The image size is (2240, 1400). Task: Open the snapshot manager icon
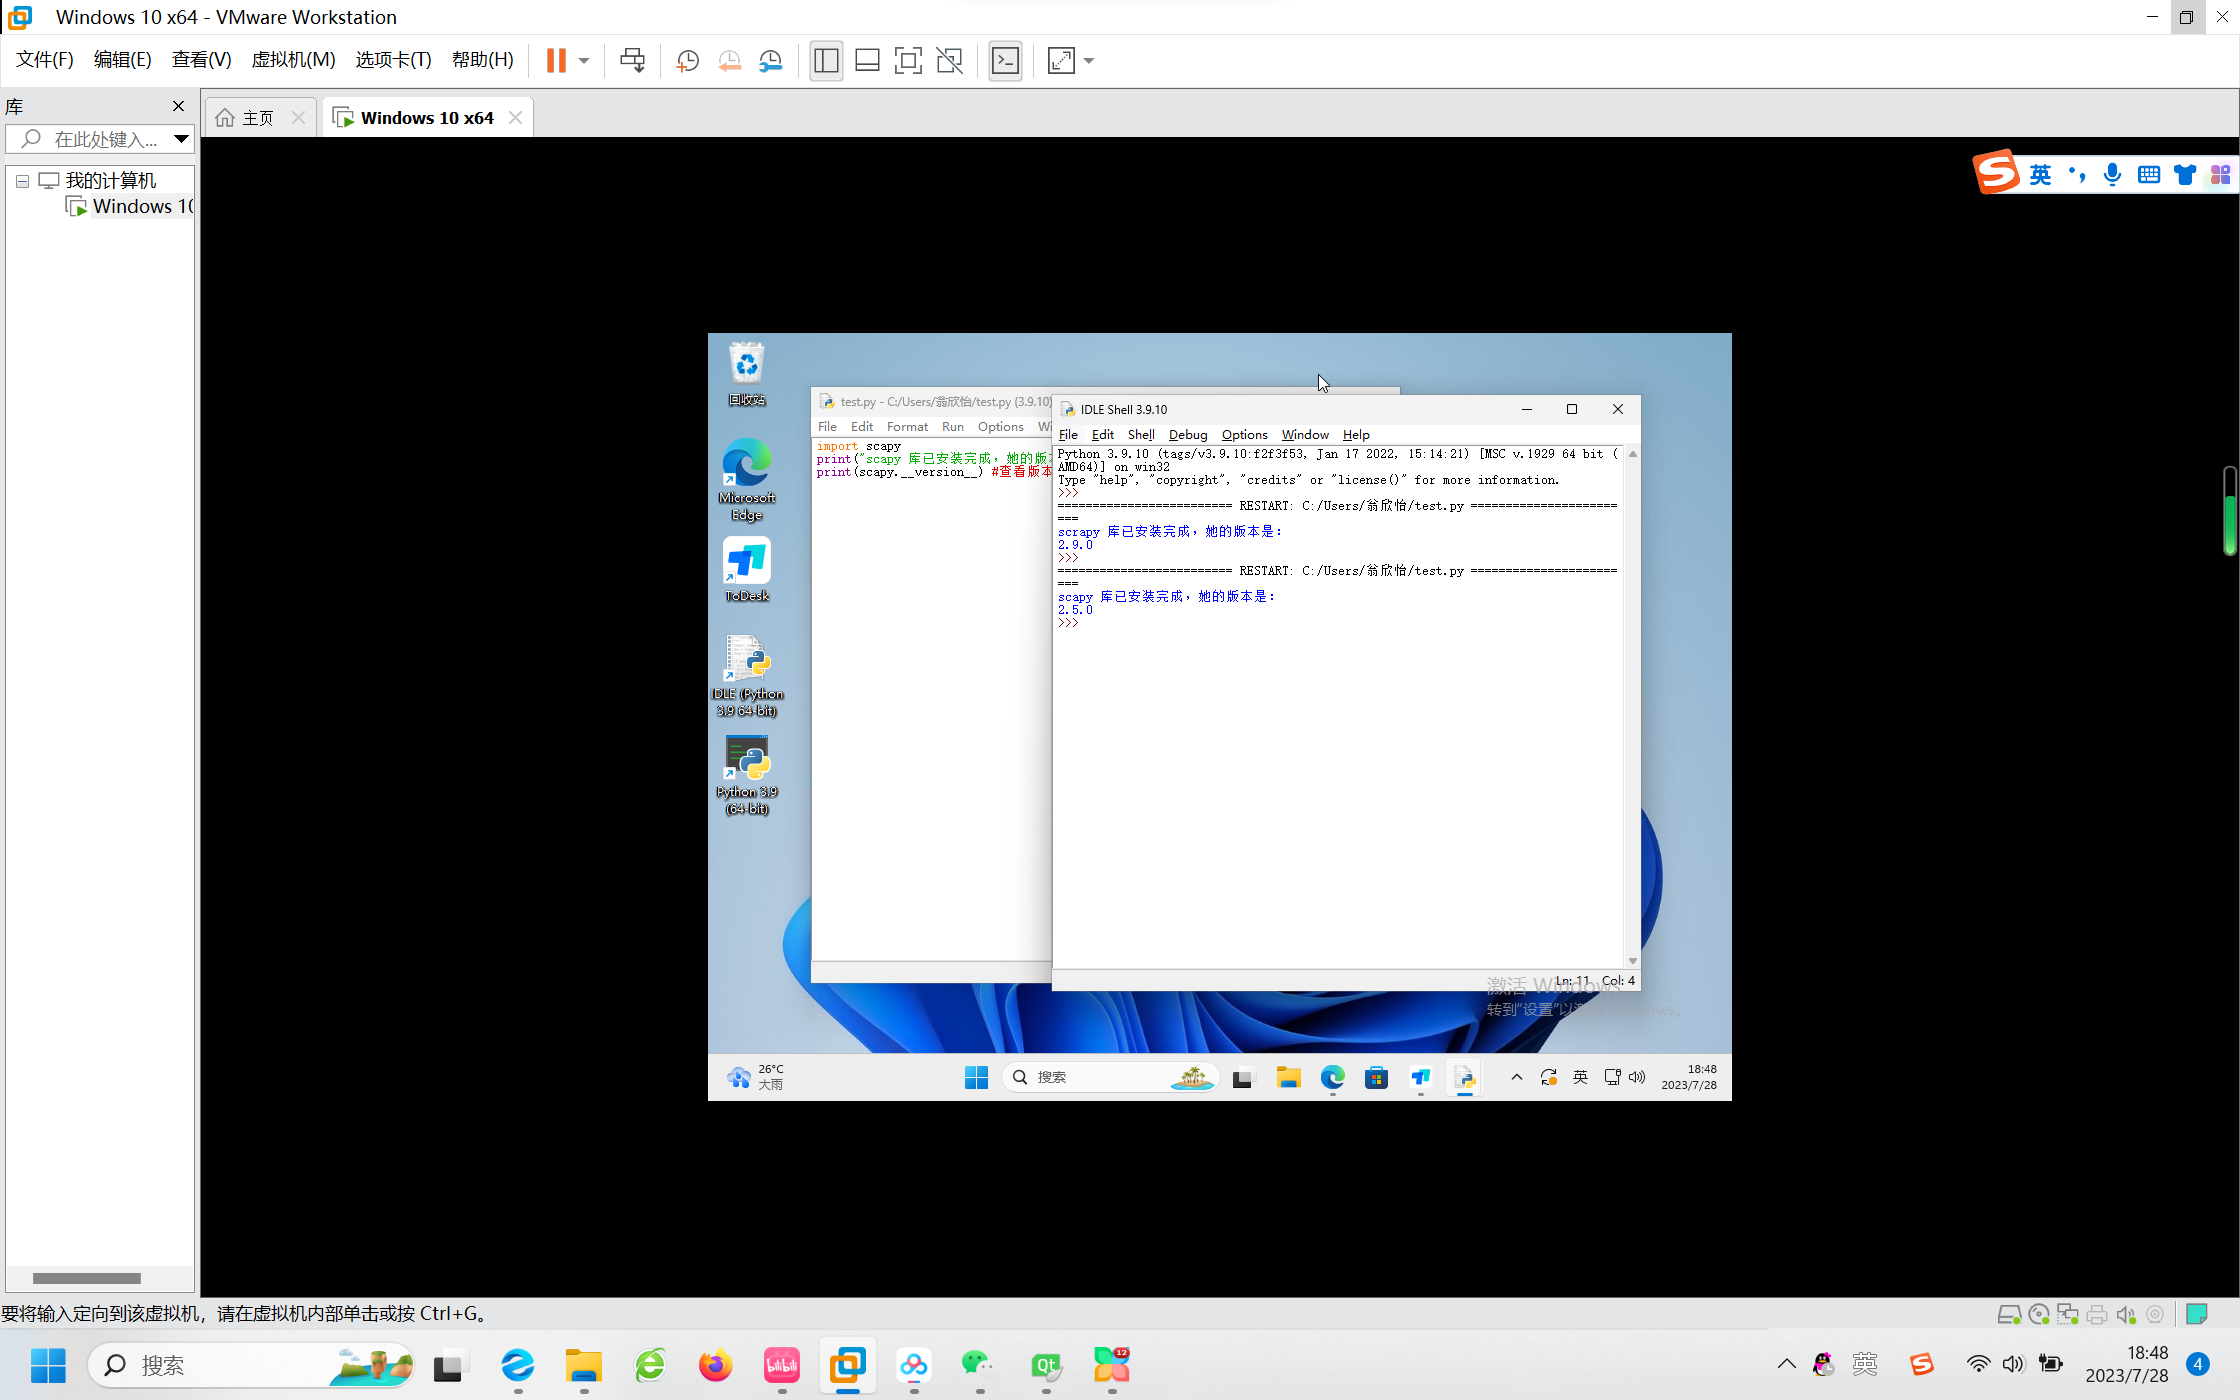(771, 61)
